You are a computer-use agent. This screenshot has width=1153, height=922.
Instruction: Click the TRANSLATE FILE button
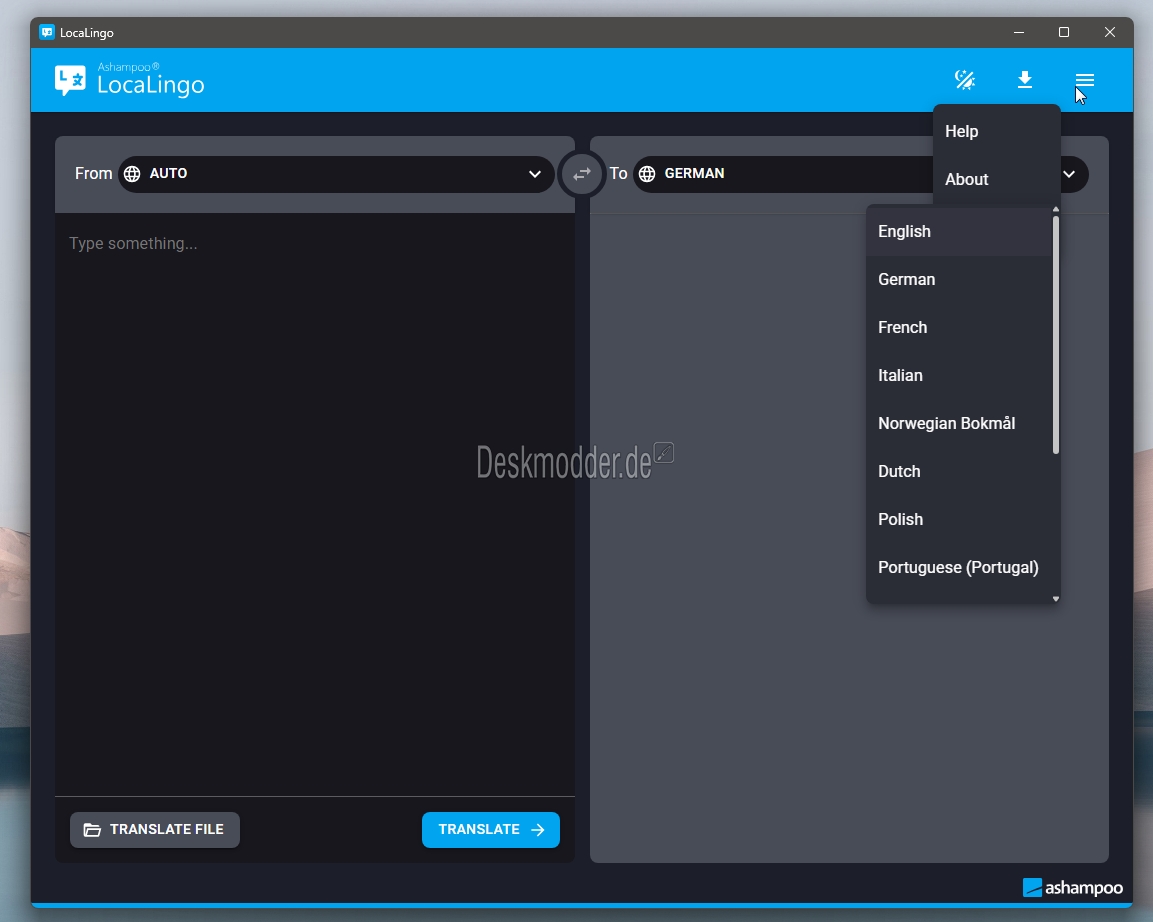tap(154, 829)
